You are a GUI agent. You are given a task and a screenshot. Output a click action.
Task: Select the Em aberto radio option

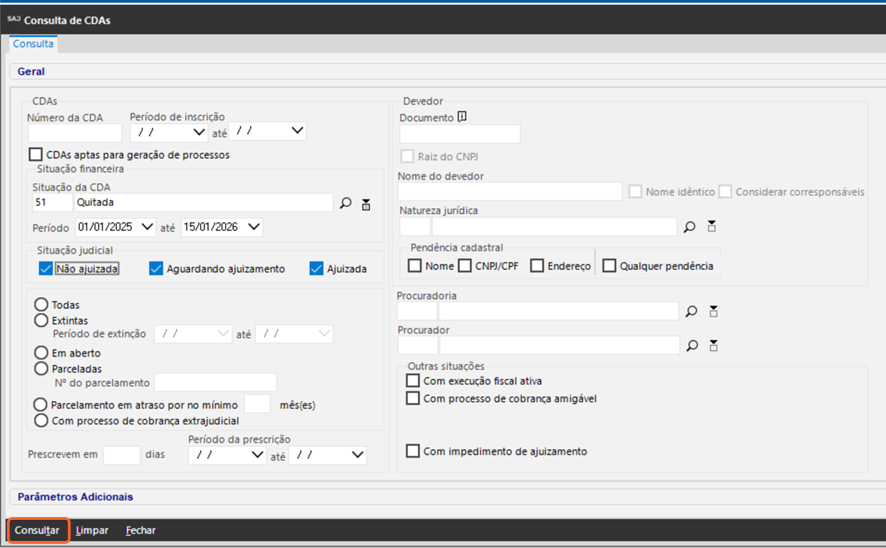pos(41,353)
